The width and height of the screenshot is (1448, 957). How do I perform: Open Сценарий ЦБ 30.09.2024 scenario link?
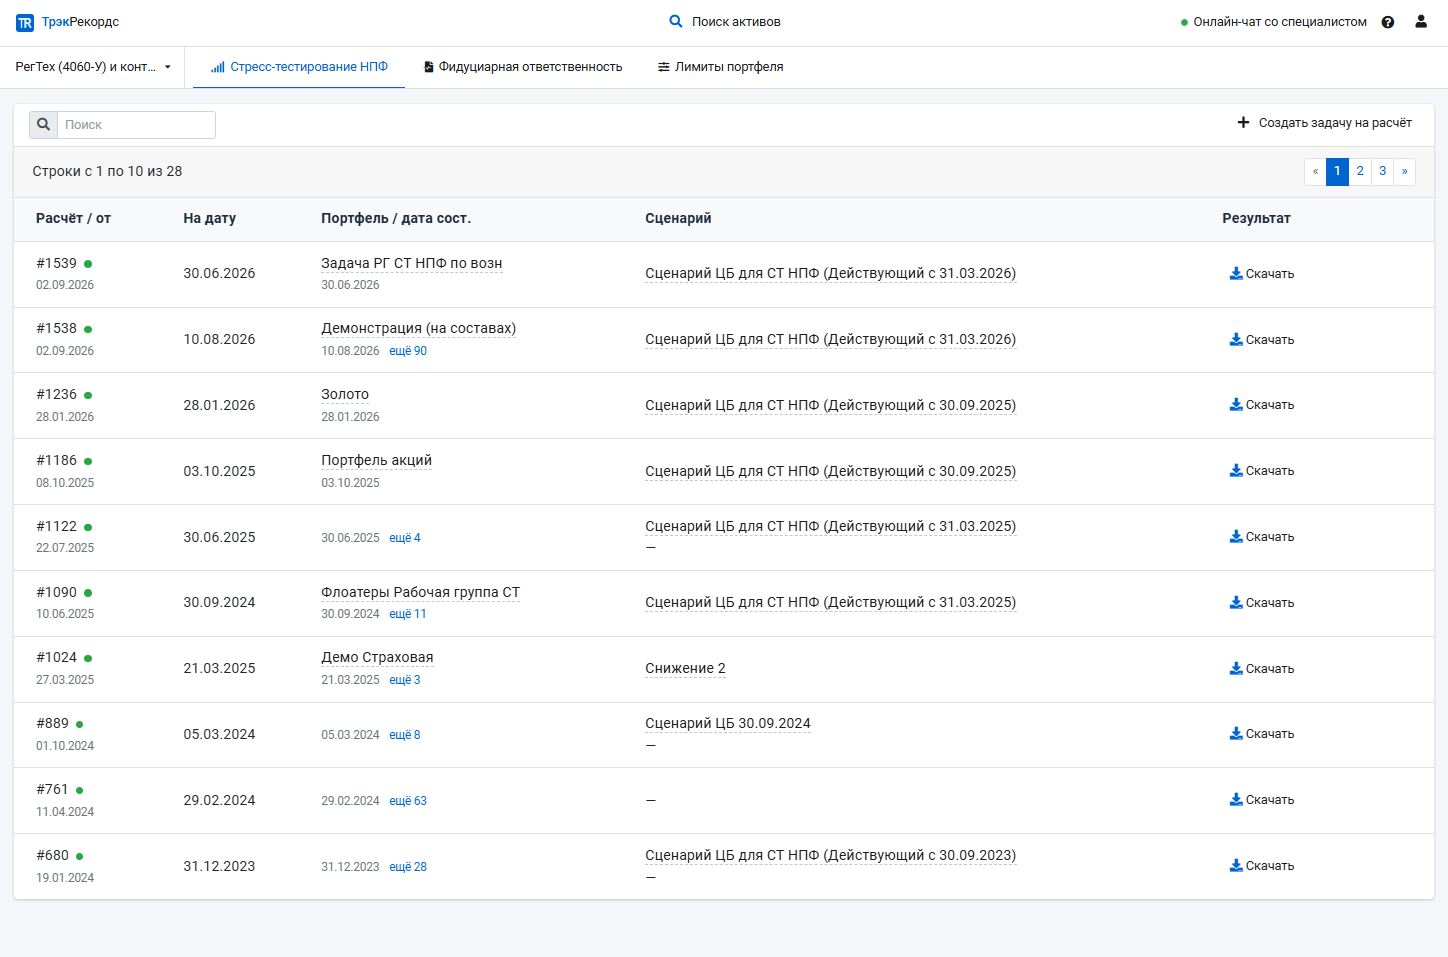tap(728, 723)
